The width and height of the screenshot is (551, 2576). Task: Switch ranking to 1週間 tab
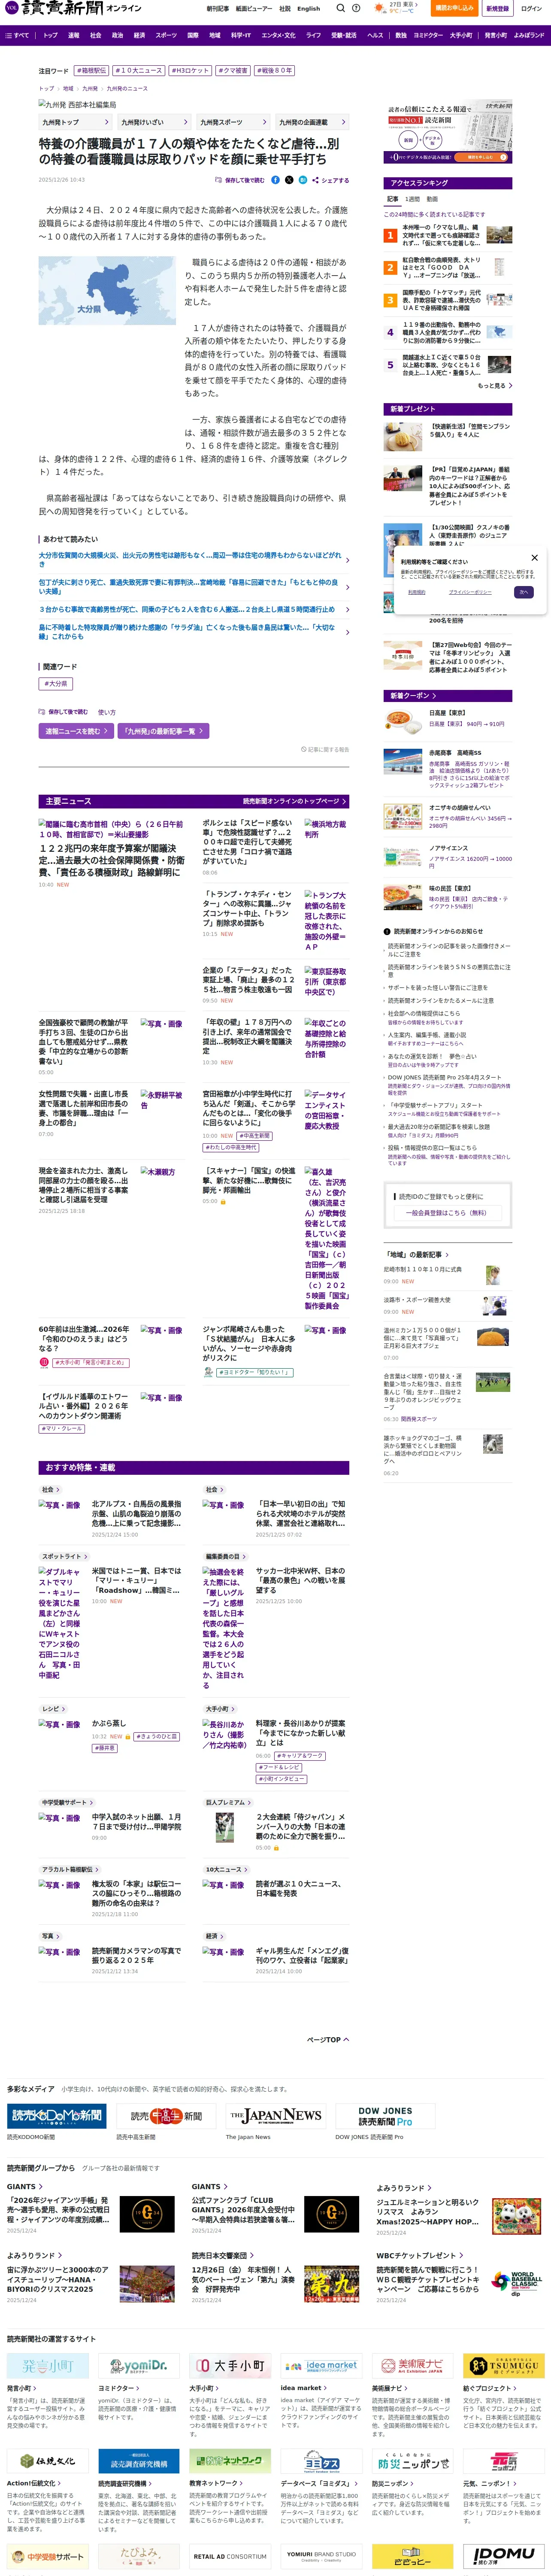[413, 199]
